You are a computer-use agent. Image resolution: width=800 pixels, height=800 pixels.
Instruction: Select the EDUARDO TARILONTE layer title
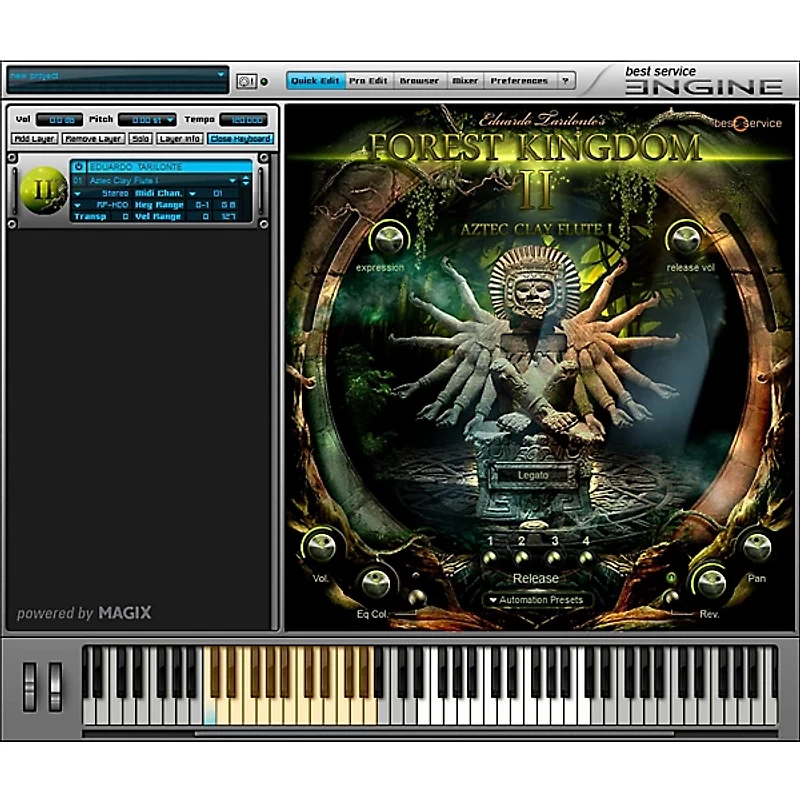pos(170,166)
